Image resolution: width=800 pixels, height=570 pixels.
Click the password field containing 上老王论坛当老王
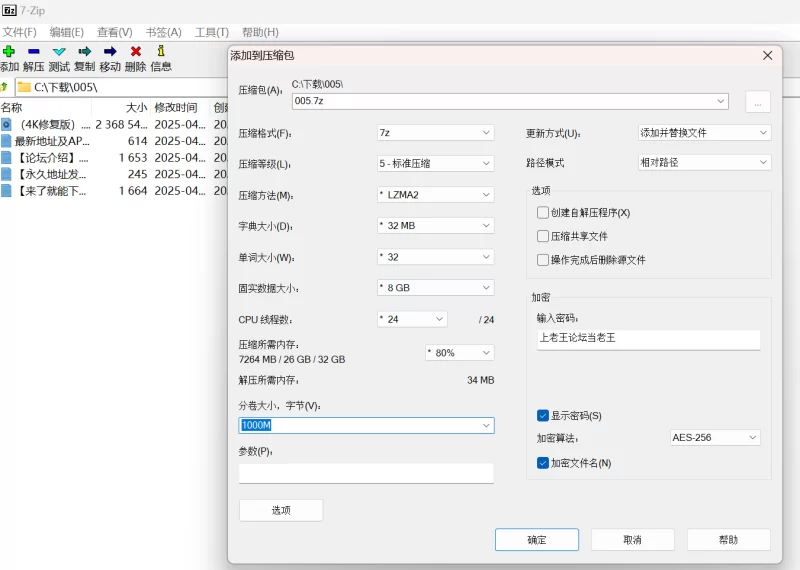[x=648, y=338]
